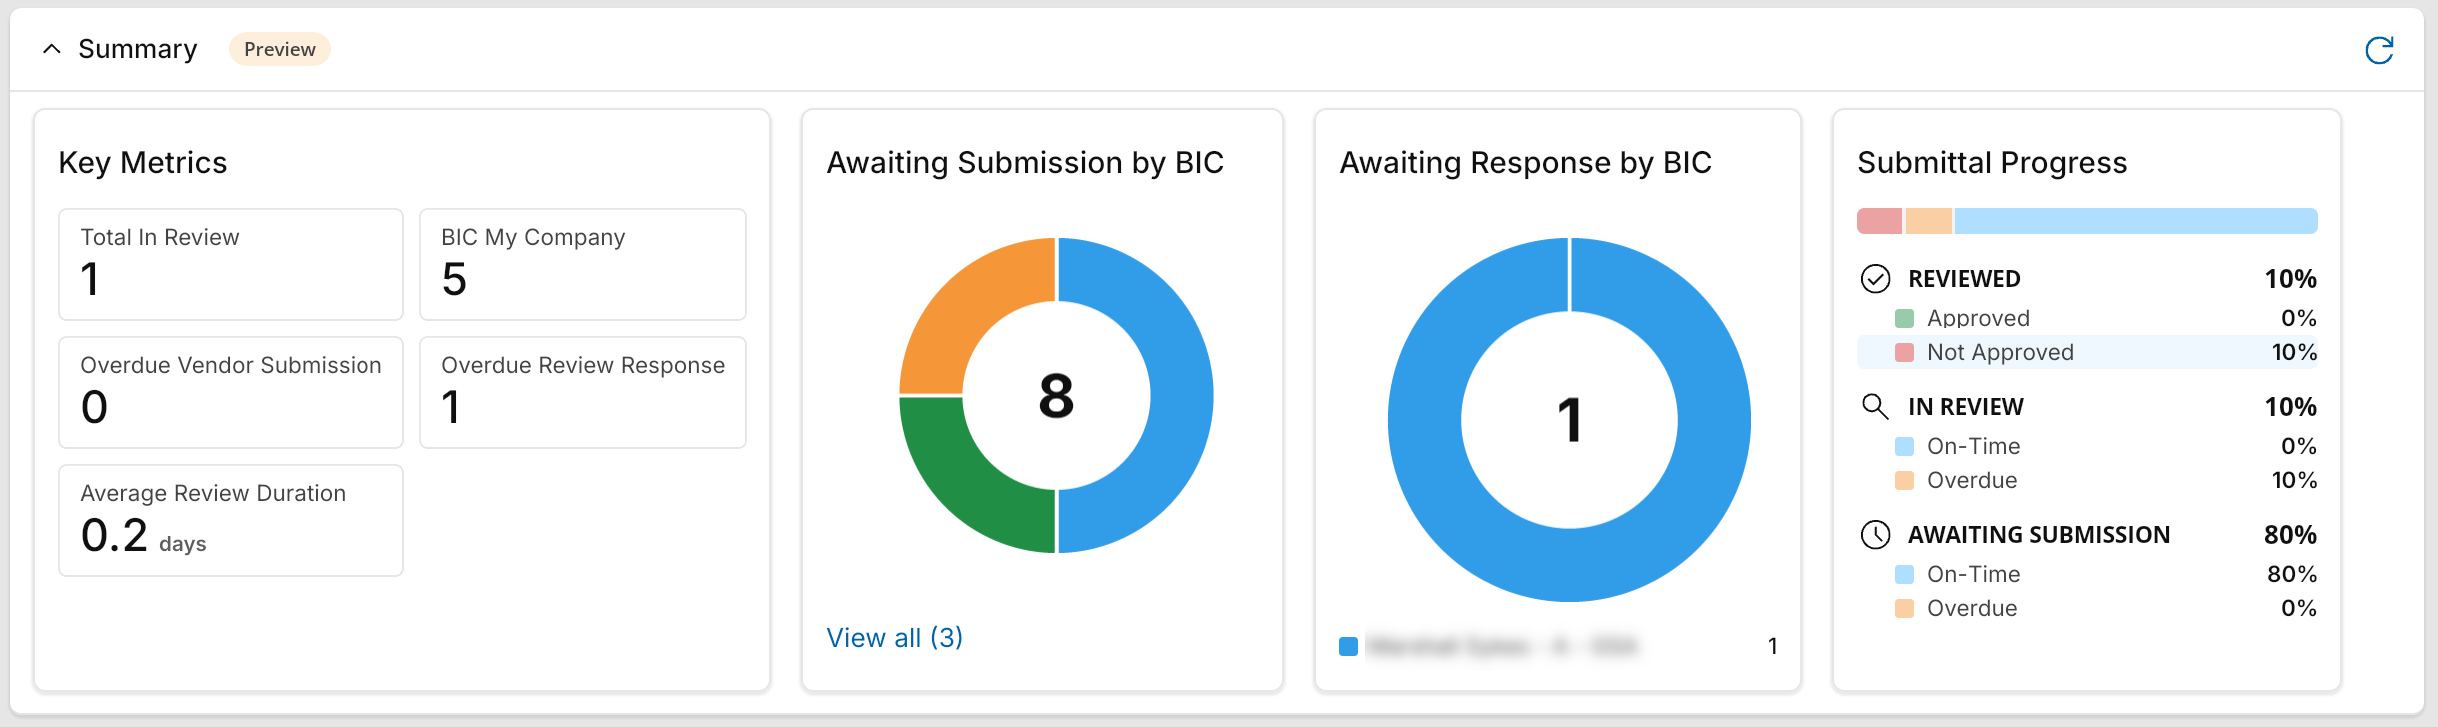The image size is (2438, 727).
Task: Select the Total In Review metric card
Action: point(231,264)
